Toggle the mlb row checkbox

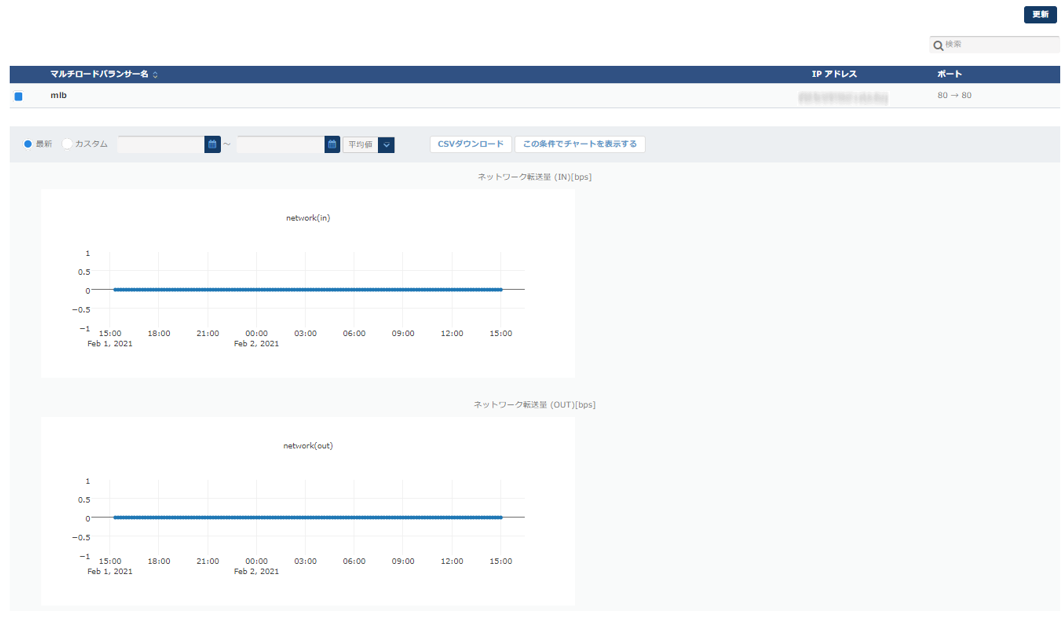18,96
